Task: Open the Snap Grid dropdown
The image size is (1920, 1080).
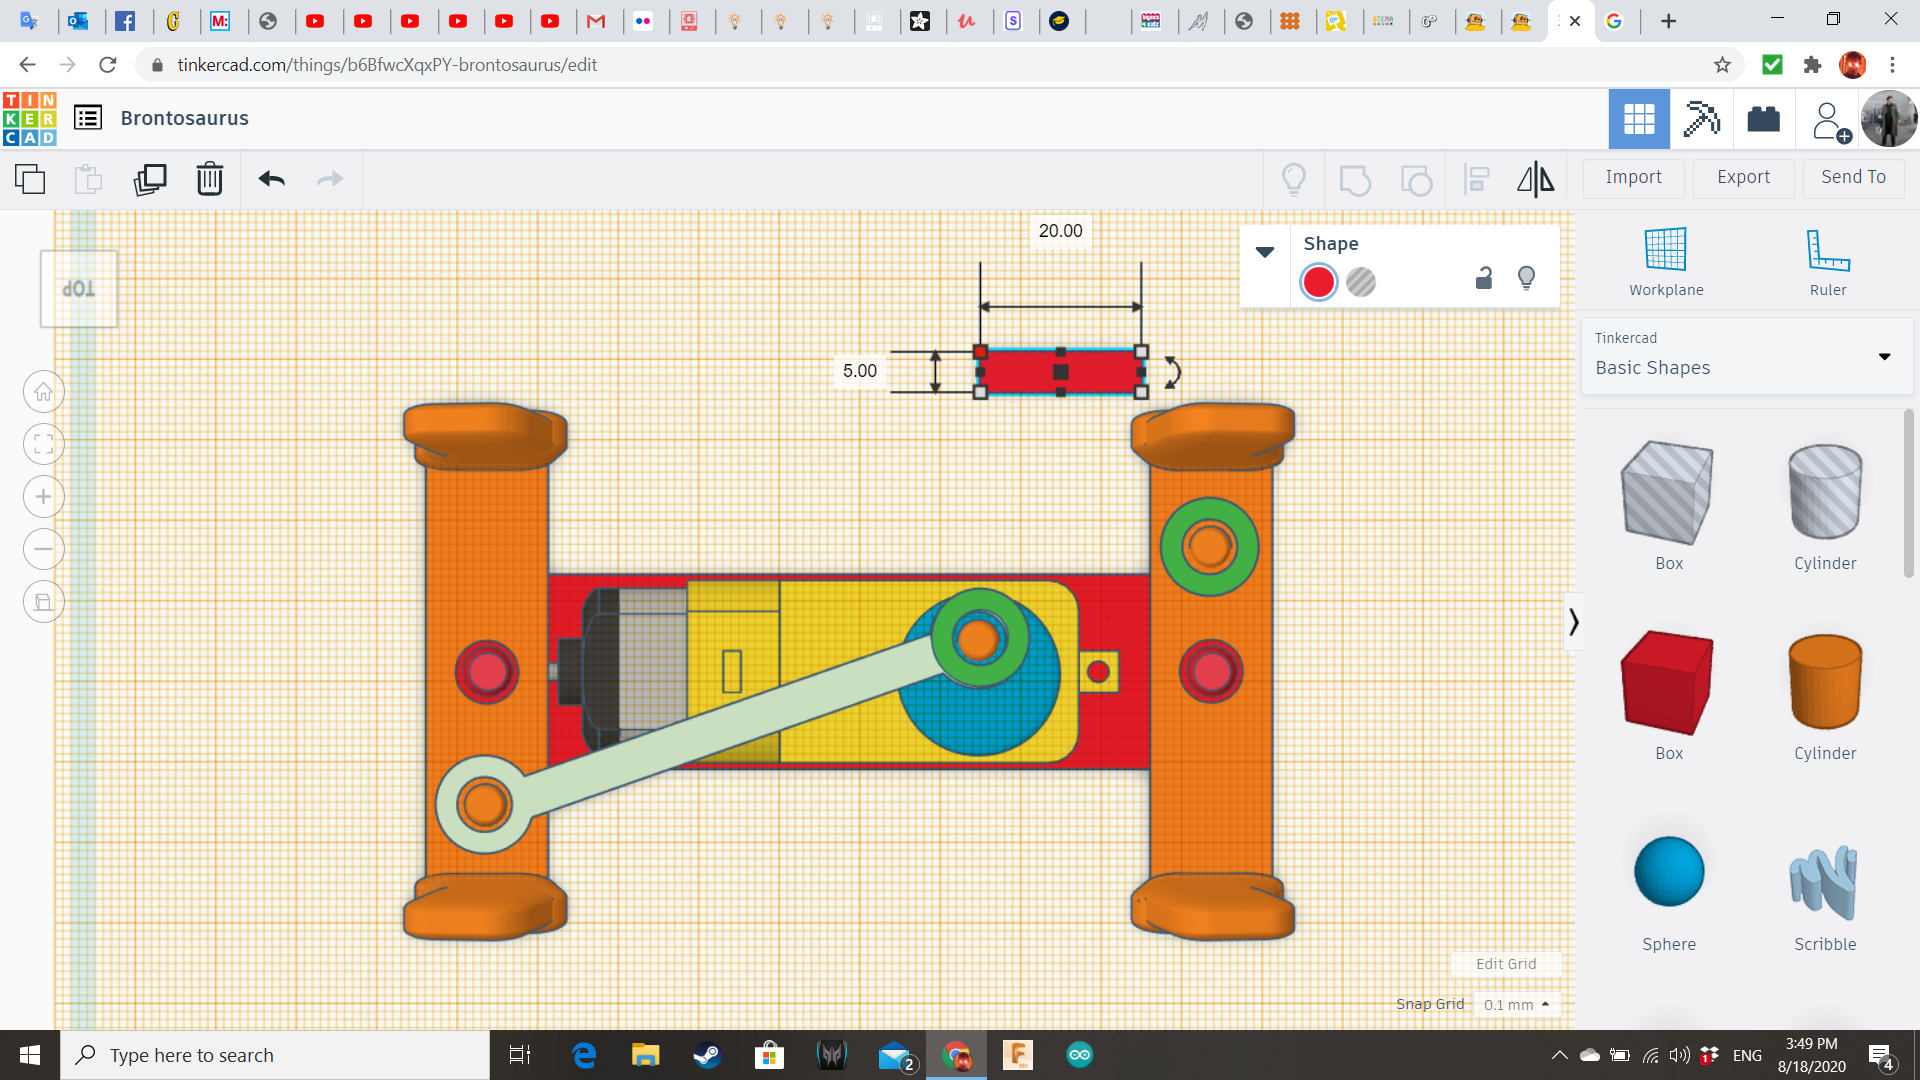Action: (x=1517, y=1004)
